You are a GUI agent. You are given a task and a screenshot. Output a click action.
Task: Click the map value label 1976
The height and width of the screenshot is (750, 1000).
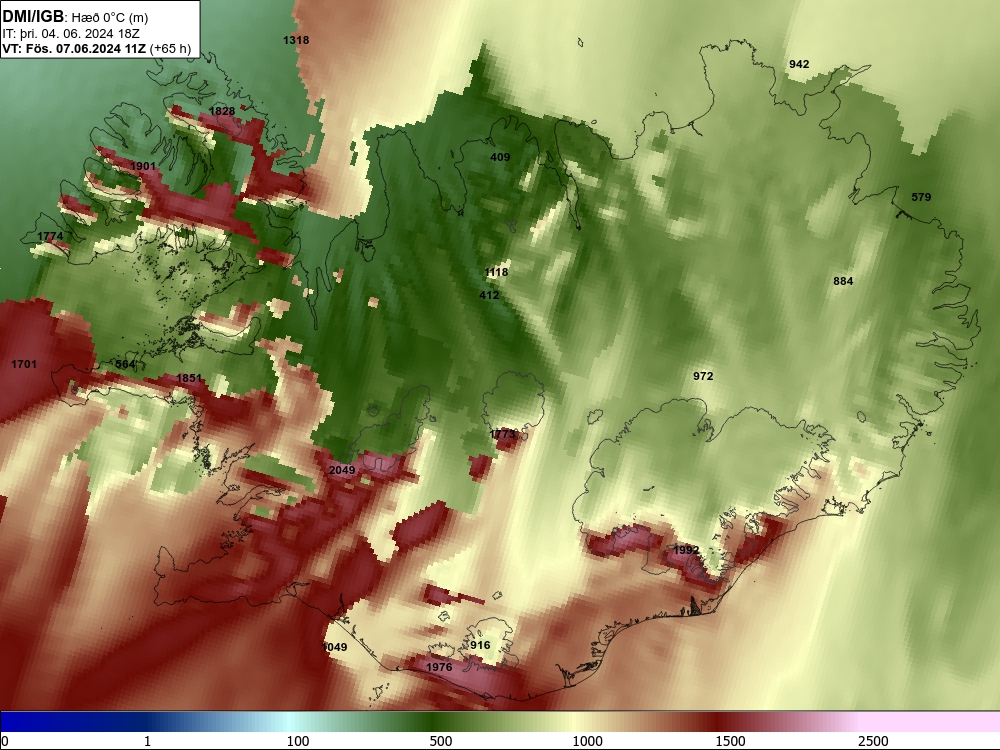pos(439,667)
